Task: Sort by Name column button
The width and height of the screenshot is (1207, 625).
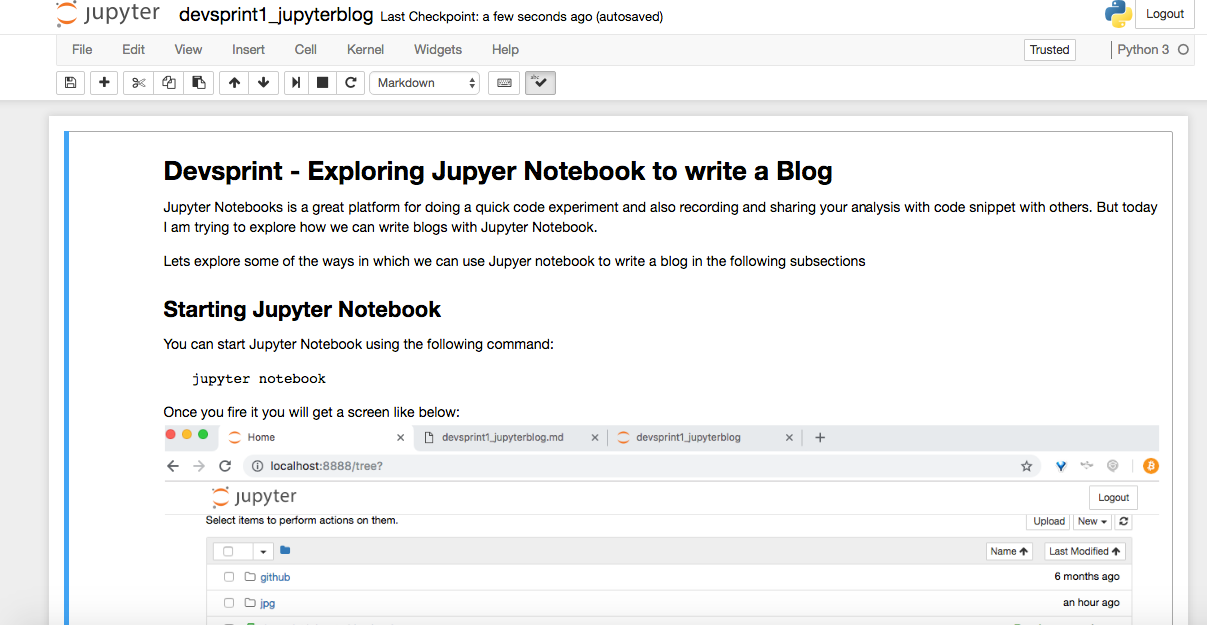Action: pyautogui.click(x=1009, y=551)
